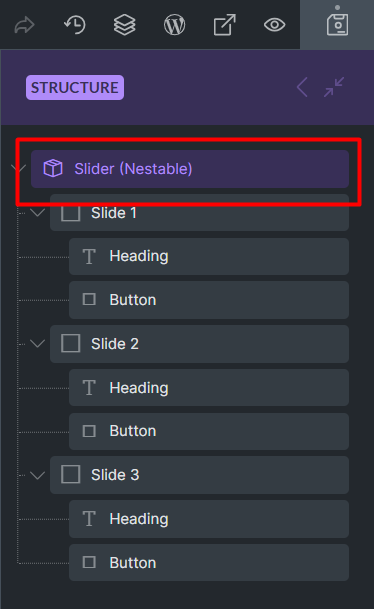The height and width of the screenshot is (609, 374).
Task: Click the left chevron in Structure header
Action: pos(302,87)
